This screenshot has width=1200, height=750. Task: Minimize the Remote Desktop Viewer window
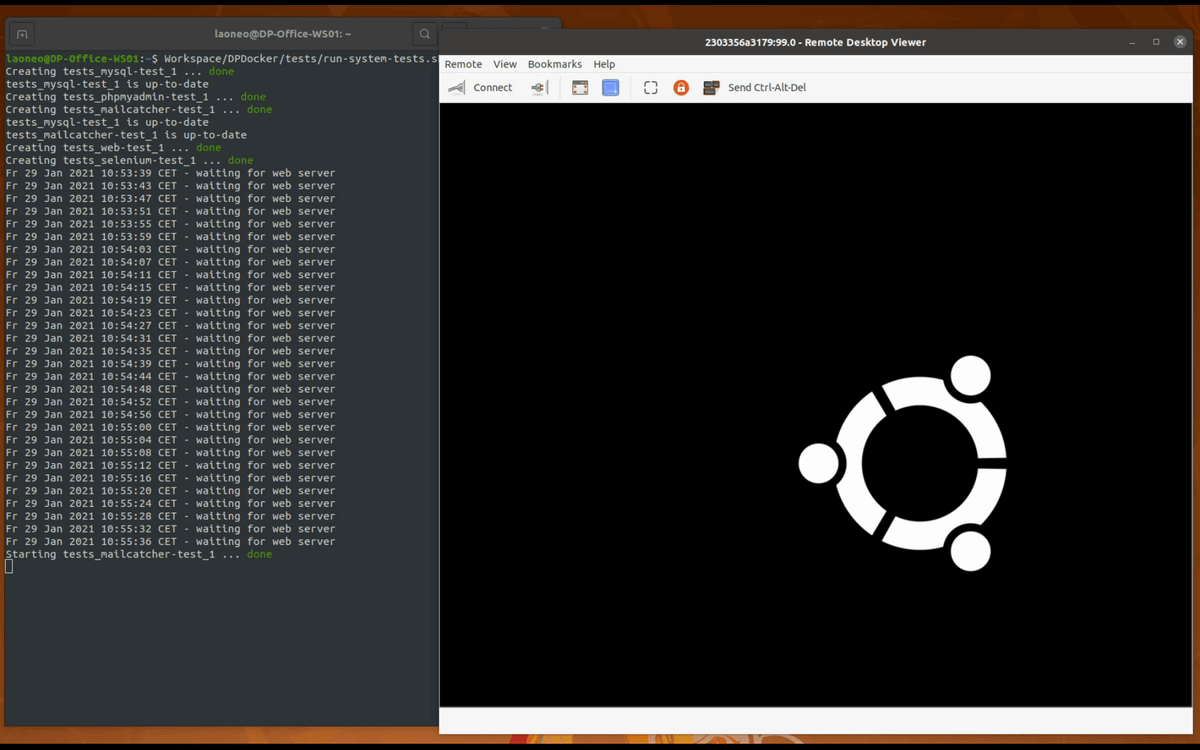[x=1132, y=42]
